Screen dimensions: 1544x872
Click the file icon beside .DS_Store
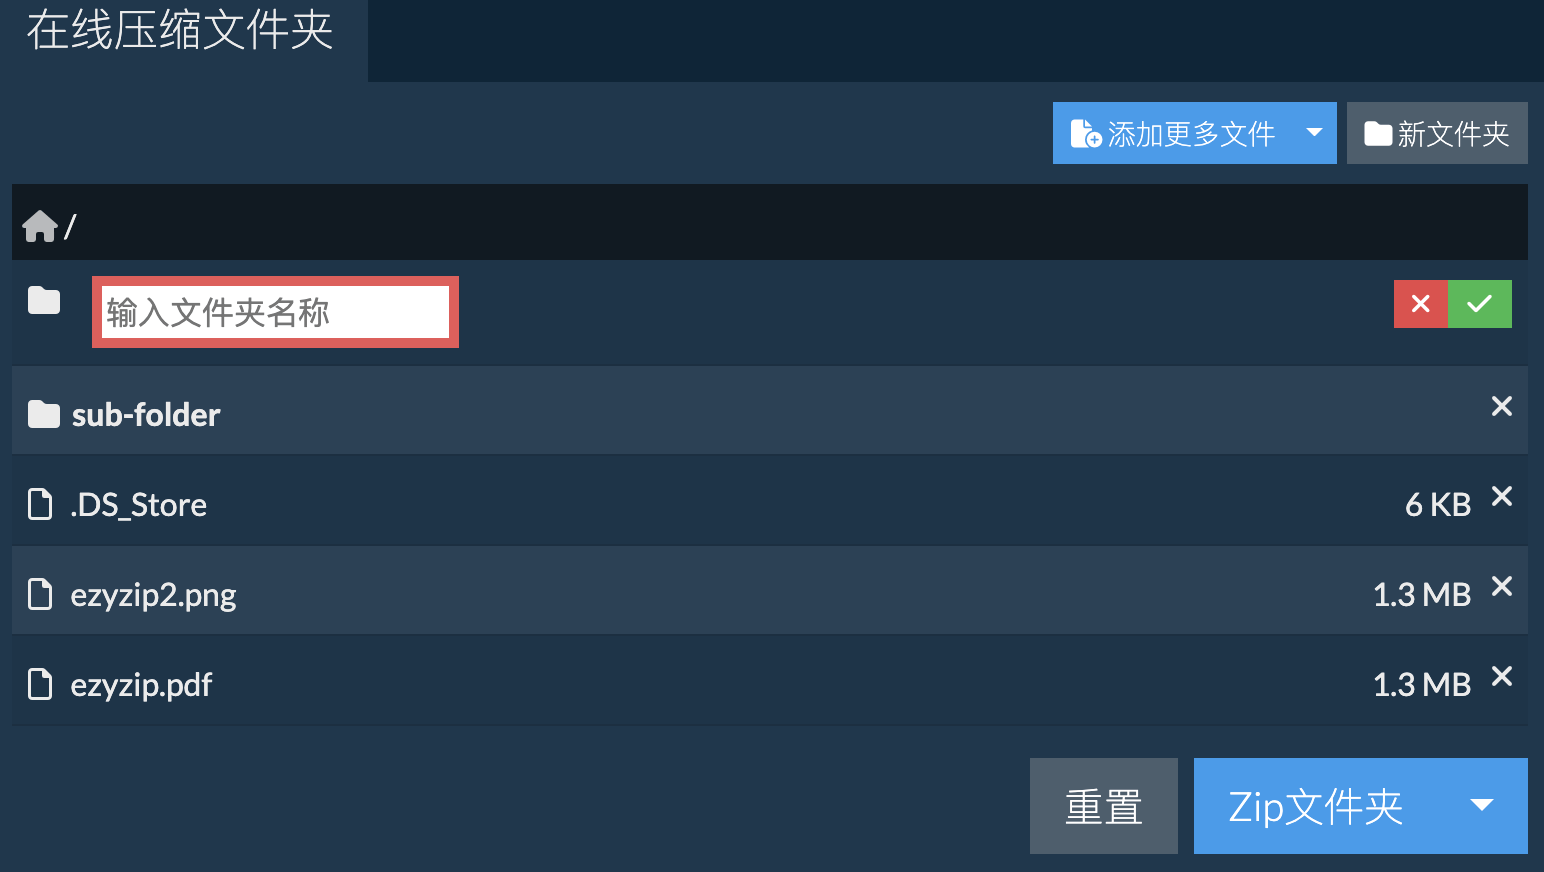pyautogui.click(x=40, y=504)
